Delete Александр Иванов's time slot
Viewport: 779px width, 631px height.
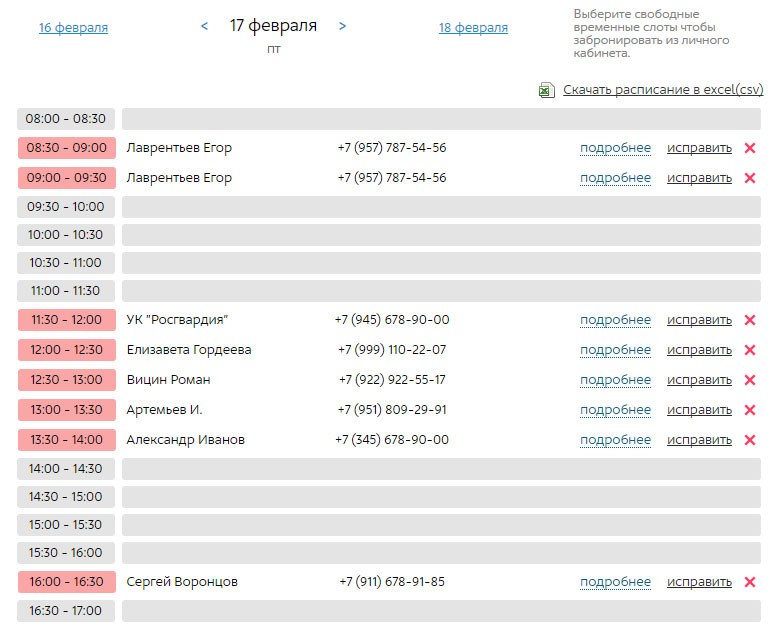(x=750, y=440)
